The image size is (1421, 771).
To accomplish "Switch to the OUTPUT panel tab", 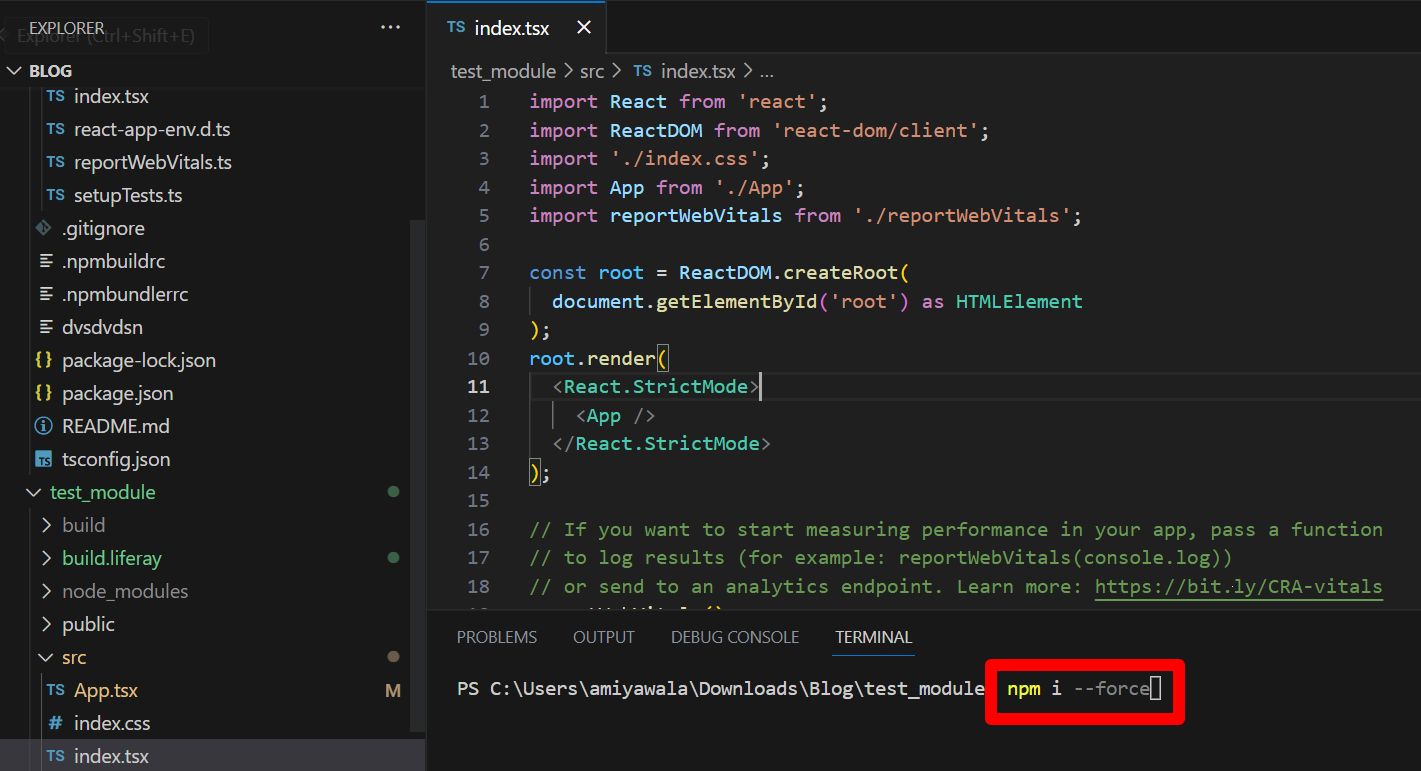I will pos(604,637).
